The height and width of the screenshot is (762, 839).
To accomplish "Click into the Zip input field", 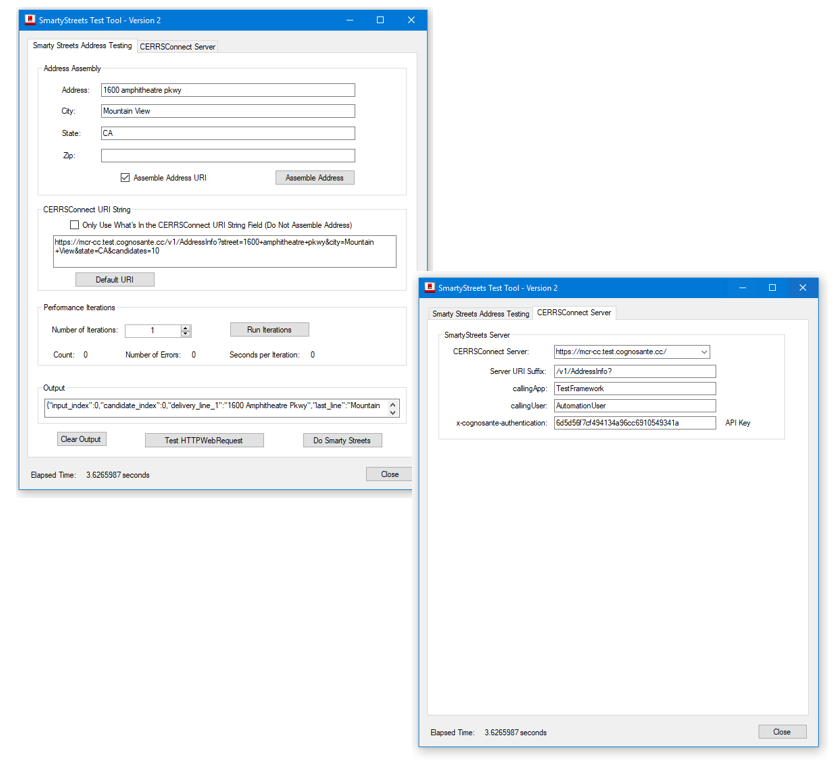I will (x=227, y=156).
